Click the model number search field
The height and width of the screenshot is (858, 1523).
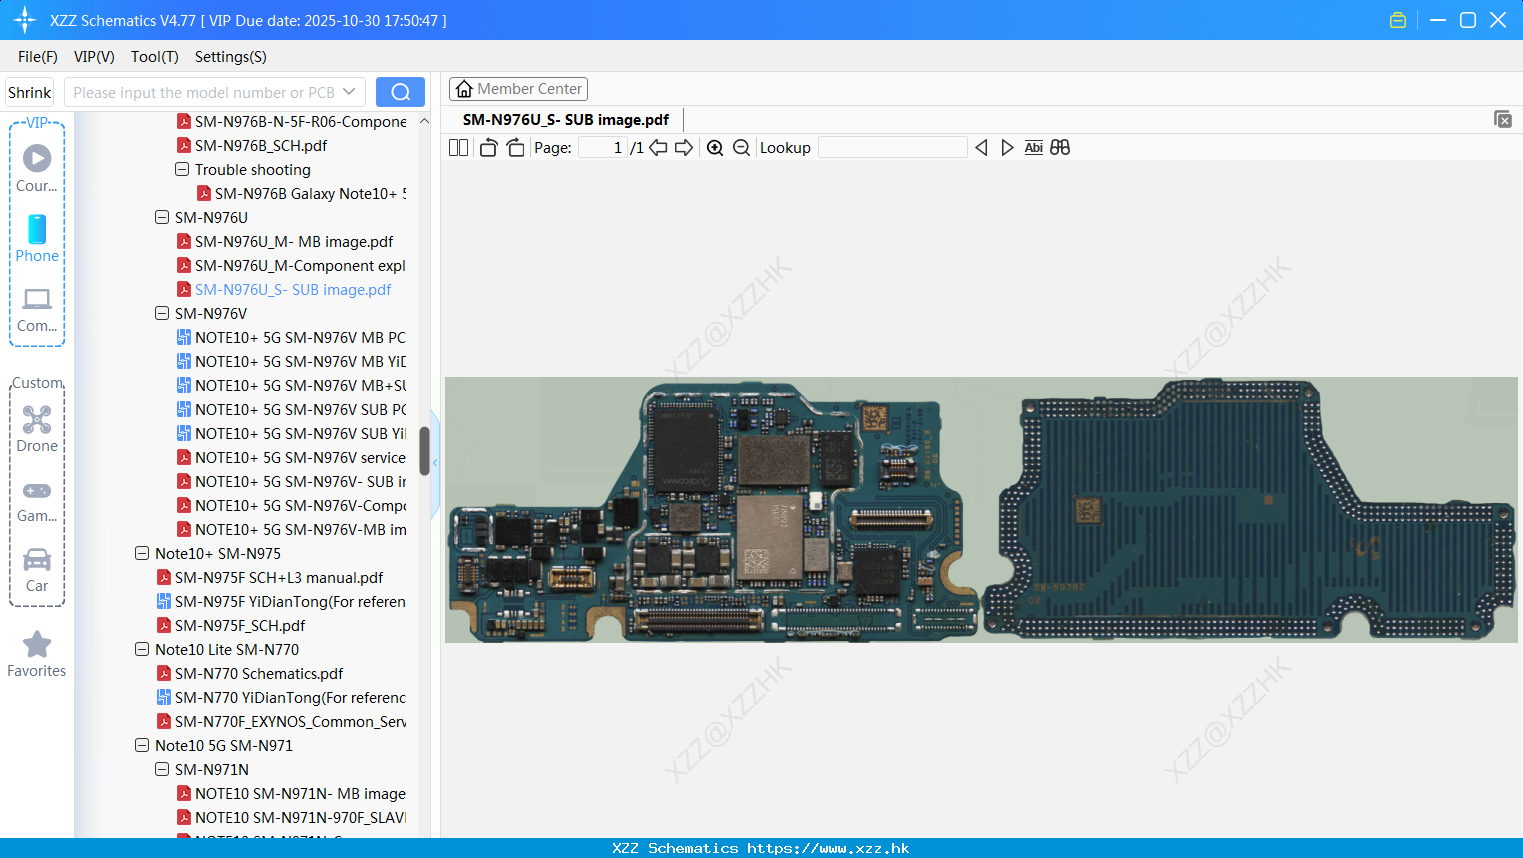[x=204, y=92]
